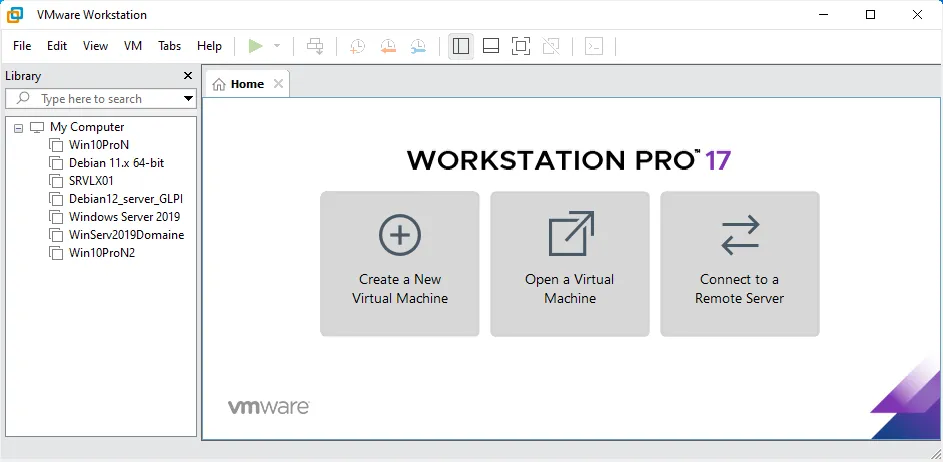Open the File menu
Viewport: 943px width, 462px height.
(x=22, y=46)
